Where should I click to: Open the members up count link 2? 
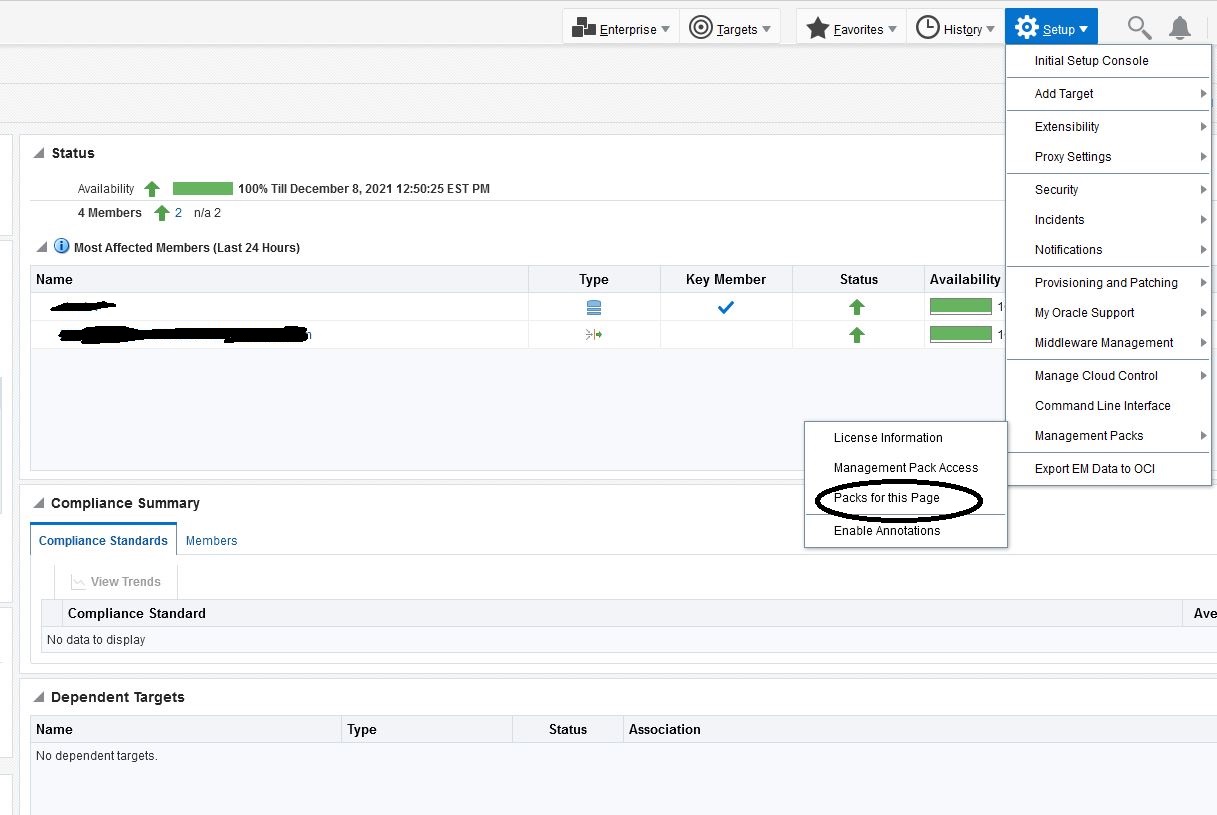coord(178,213)
